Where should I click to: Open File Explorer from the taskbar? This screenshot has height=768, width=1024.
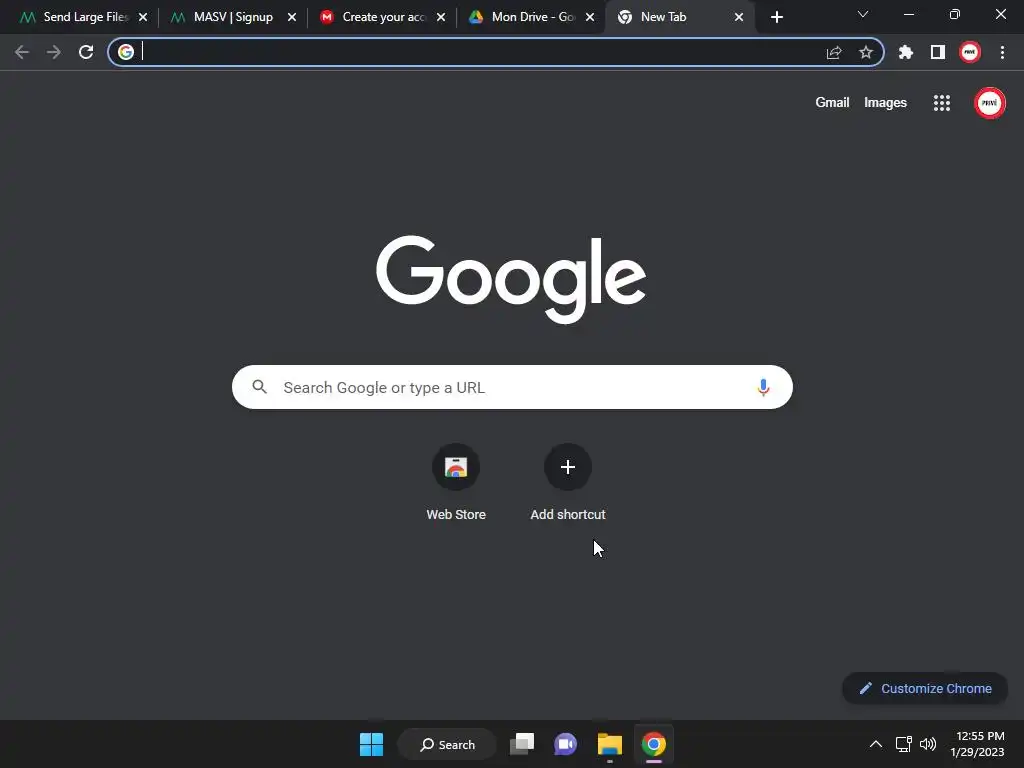[x=609, y=744]
